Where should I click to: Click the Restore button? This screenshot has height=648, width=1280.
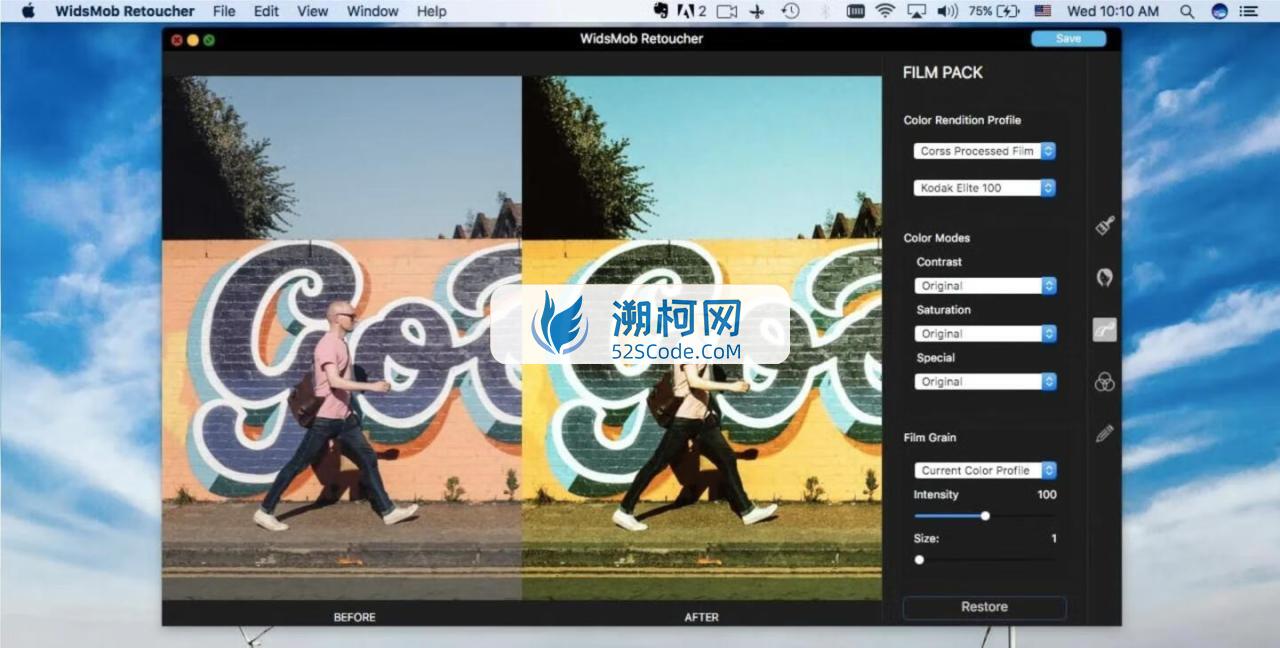coord(984,607)
